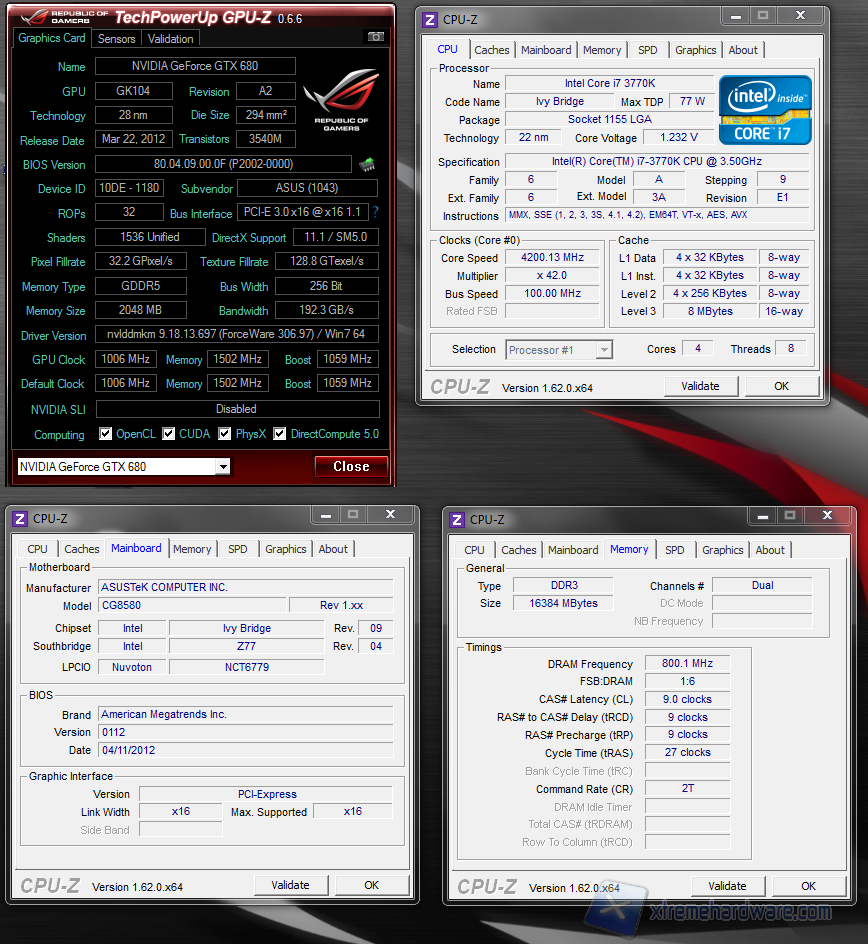Switch to the Sensors tab in GPU-Z
This screenshot has width=868, height=944.
(116, 39)
